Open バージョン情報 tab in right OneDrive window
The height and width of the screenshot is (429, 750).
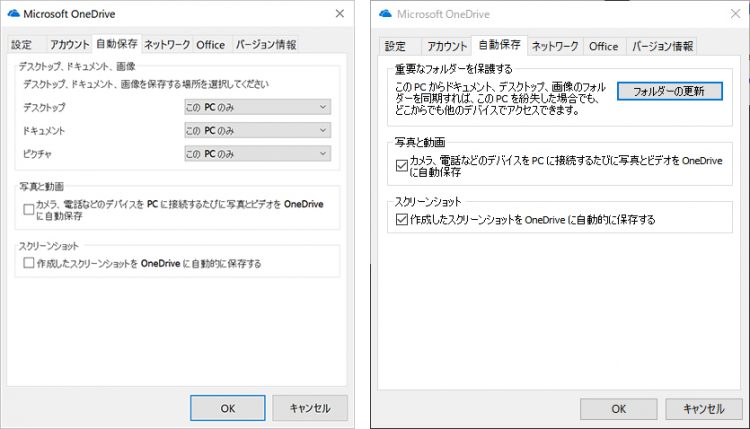pos(662,46)
